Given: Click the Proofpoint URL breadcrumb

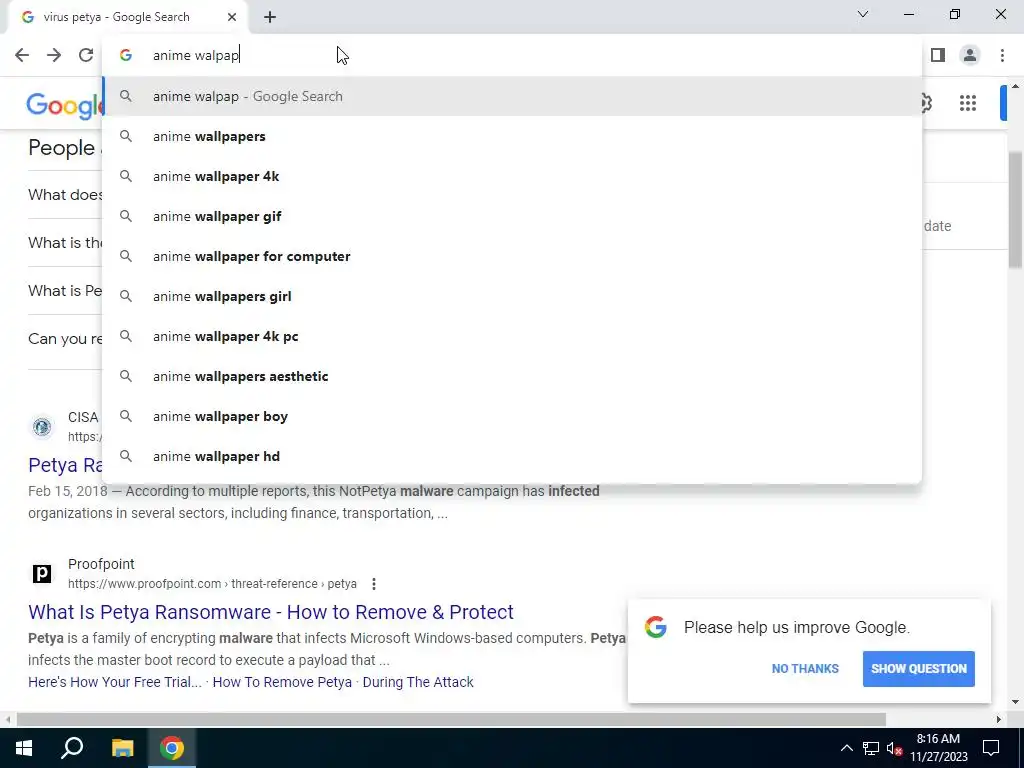Looking at the screenshot, I should pyautogui.click(x=212, y=584).
